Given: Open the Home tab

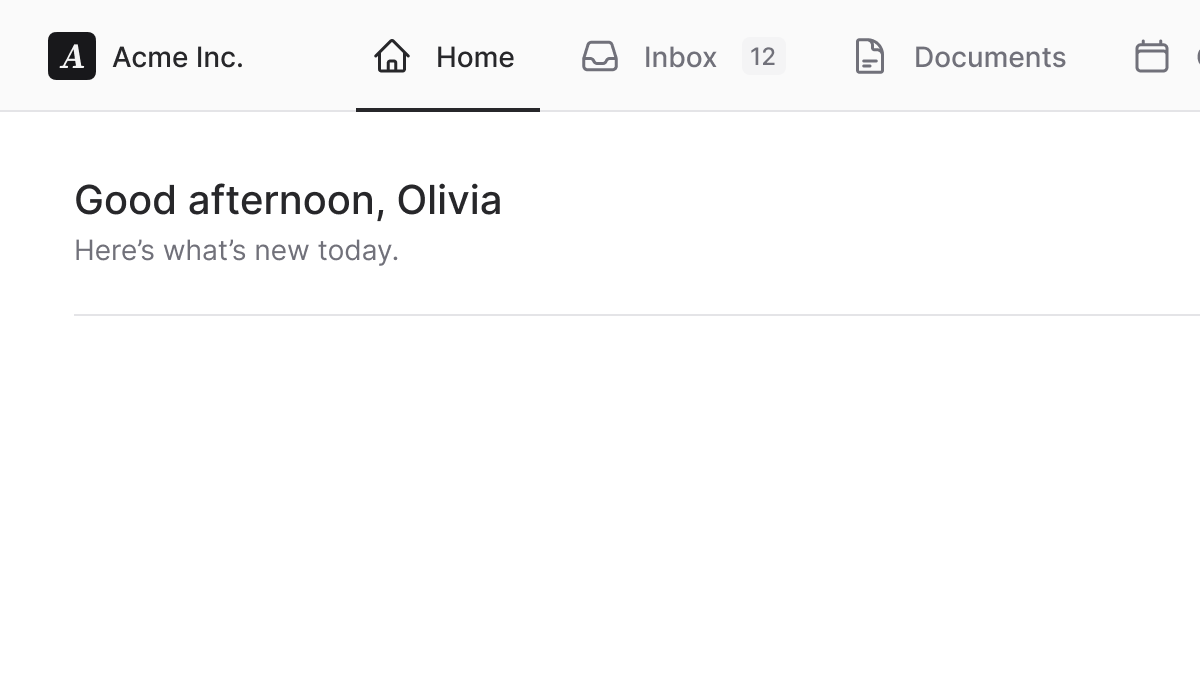Looking at the screenshot, I should click(x=474, y=57).
